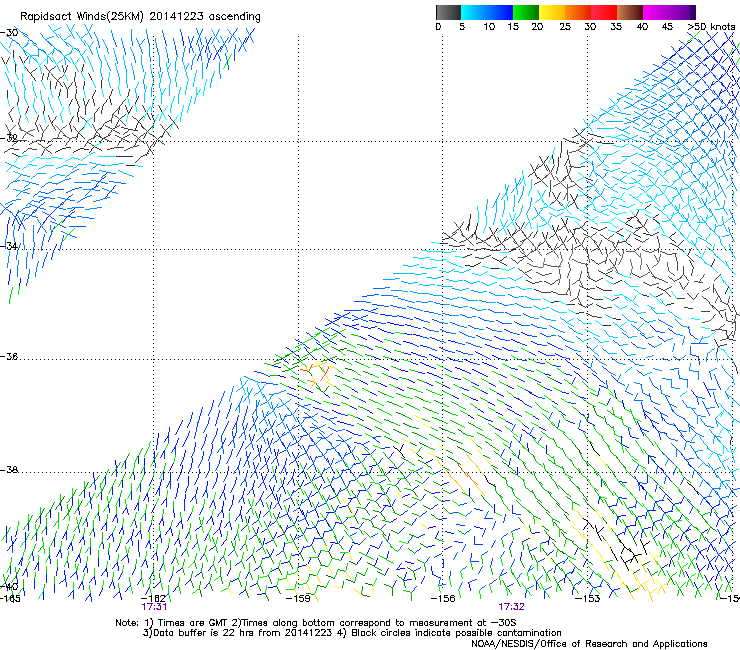The width and height of the screenshot is (740, 650).
Task: Click the latitude label -30
Action: [9, 33]
